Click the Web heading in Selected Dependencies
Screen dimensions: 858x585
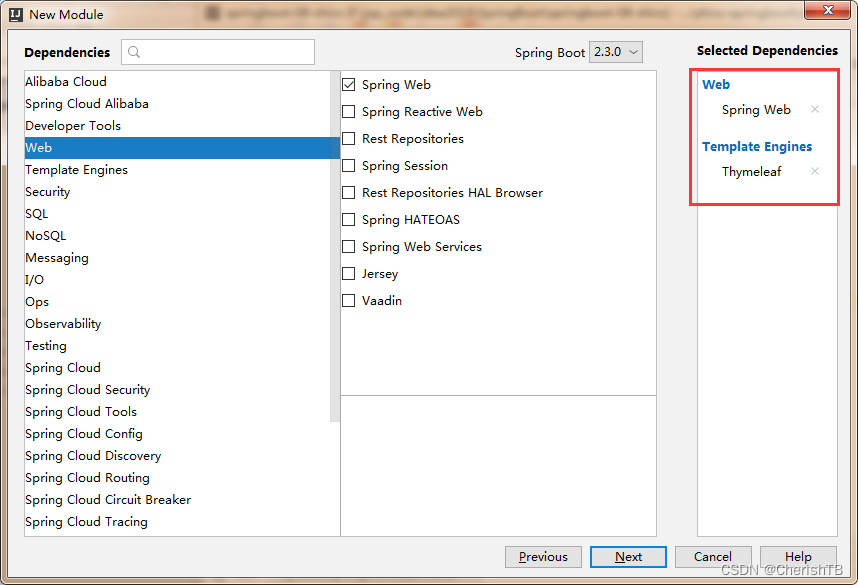point(716,84)
